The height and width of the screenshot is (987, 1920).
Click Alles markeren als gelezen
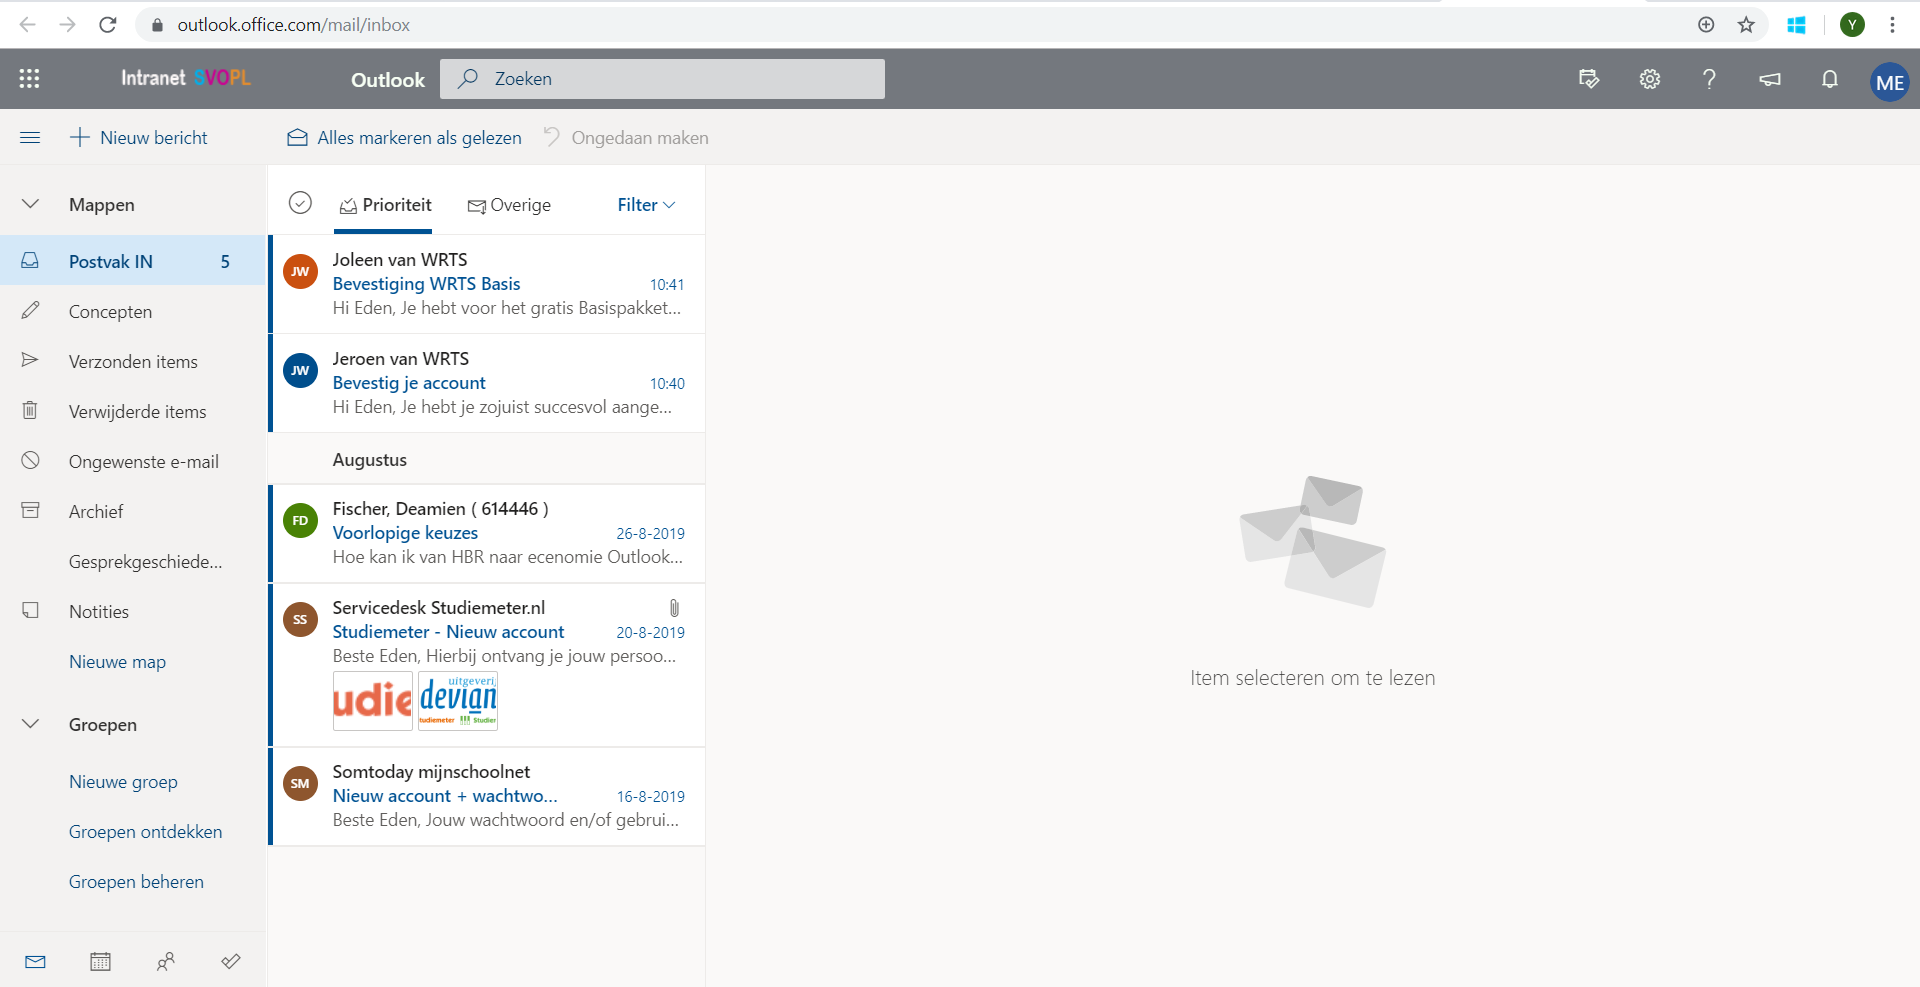(404, 137)
